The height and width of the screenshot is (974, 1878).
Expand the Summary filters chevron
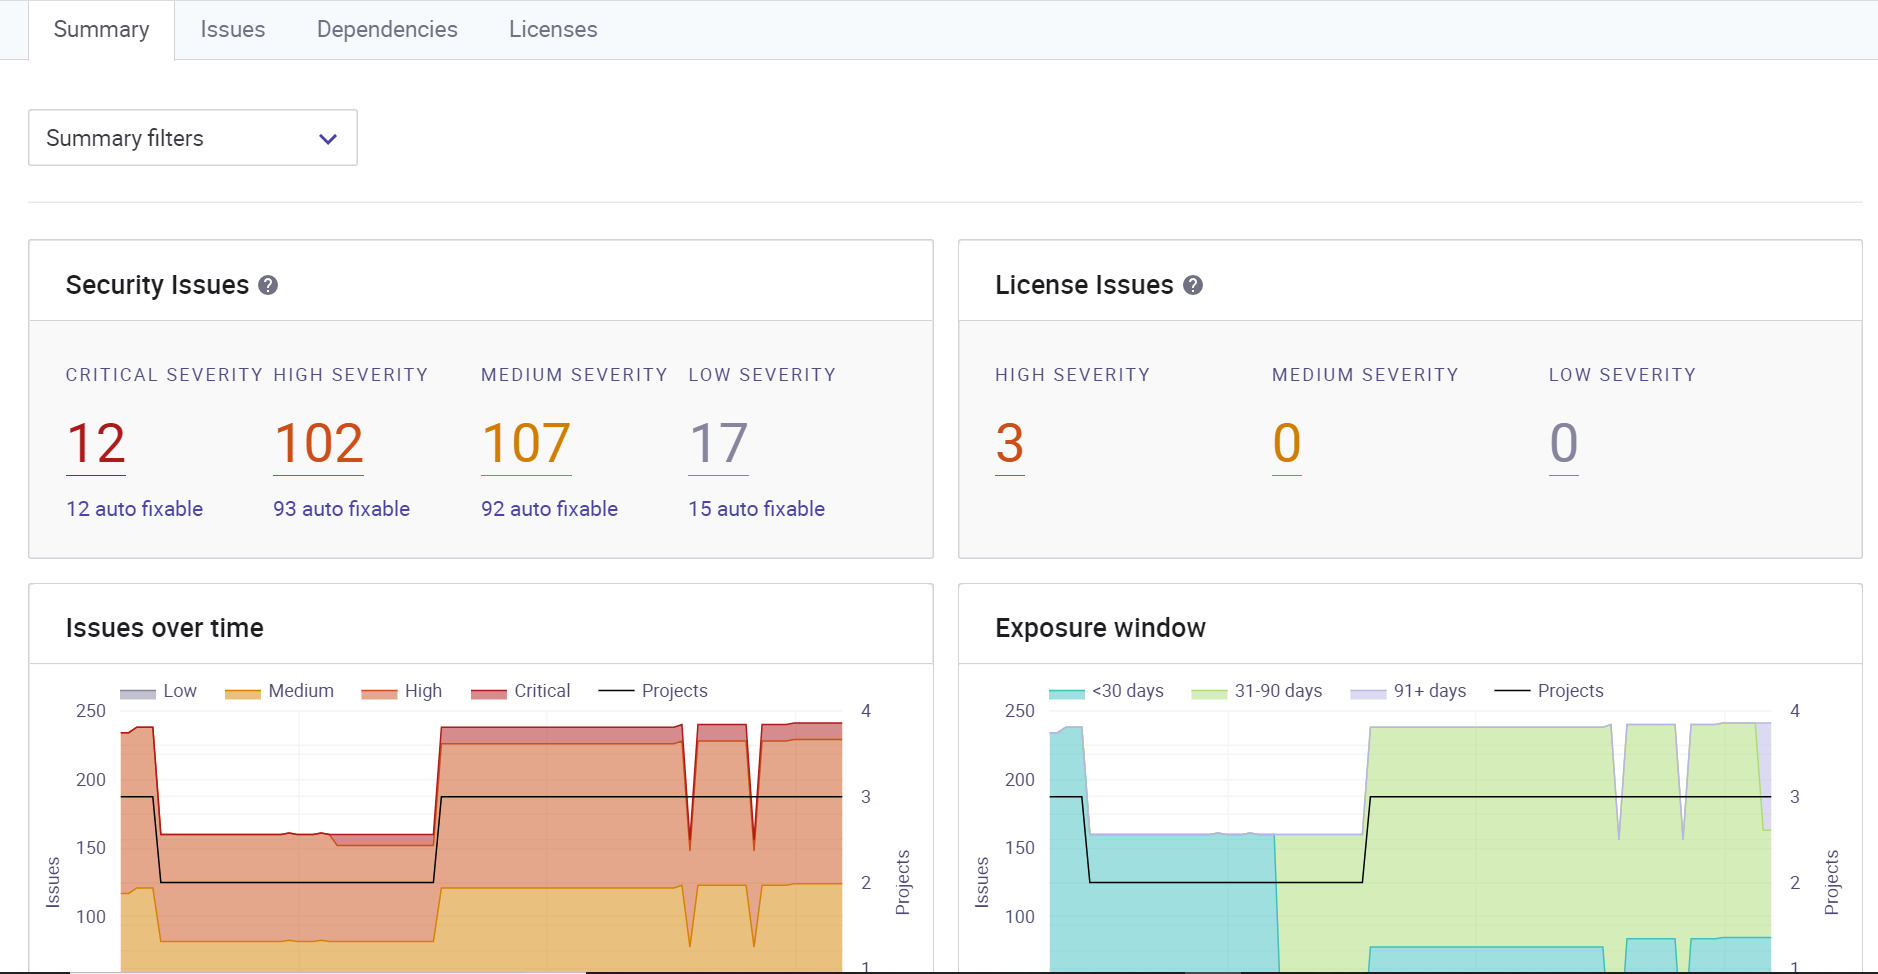328,139
